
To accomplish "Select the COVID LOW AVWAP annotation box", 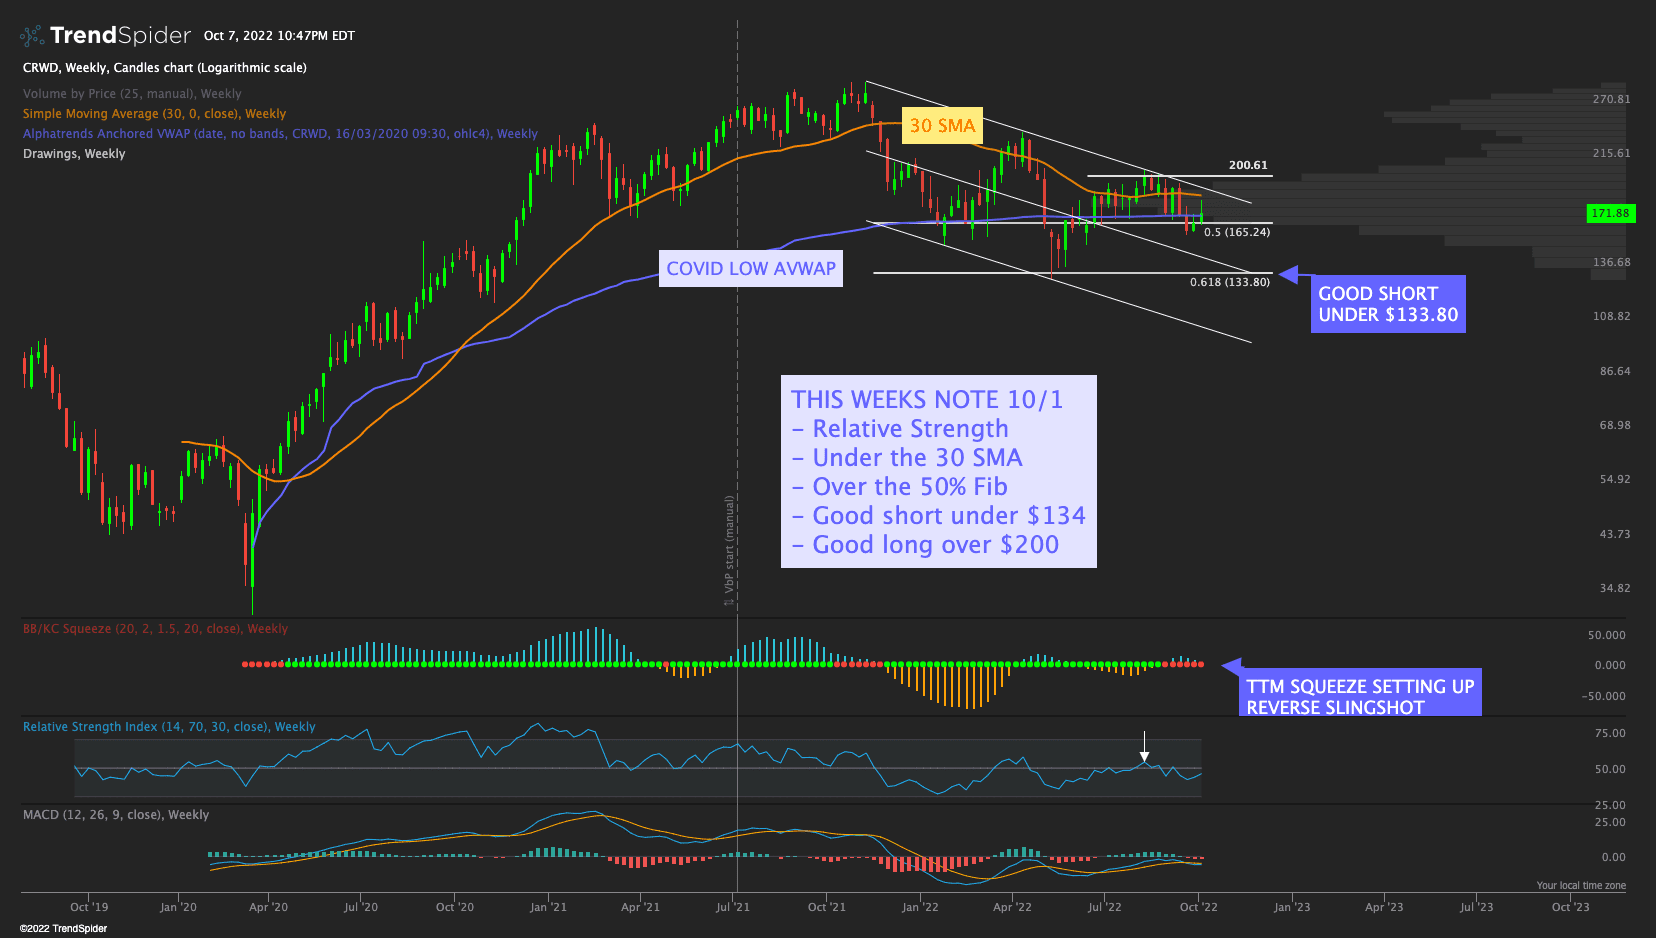I will [x=750, y=269].
